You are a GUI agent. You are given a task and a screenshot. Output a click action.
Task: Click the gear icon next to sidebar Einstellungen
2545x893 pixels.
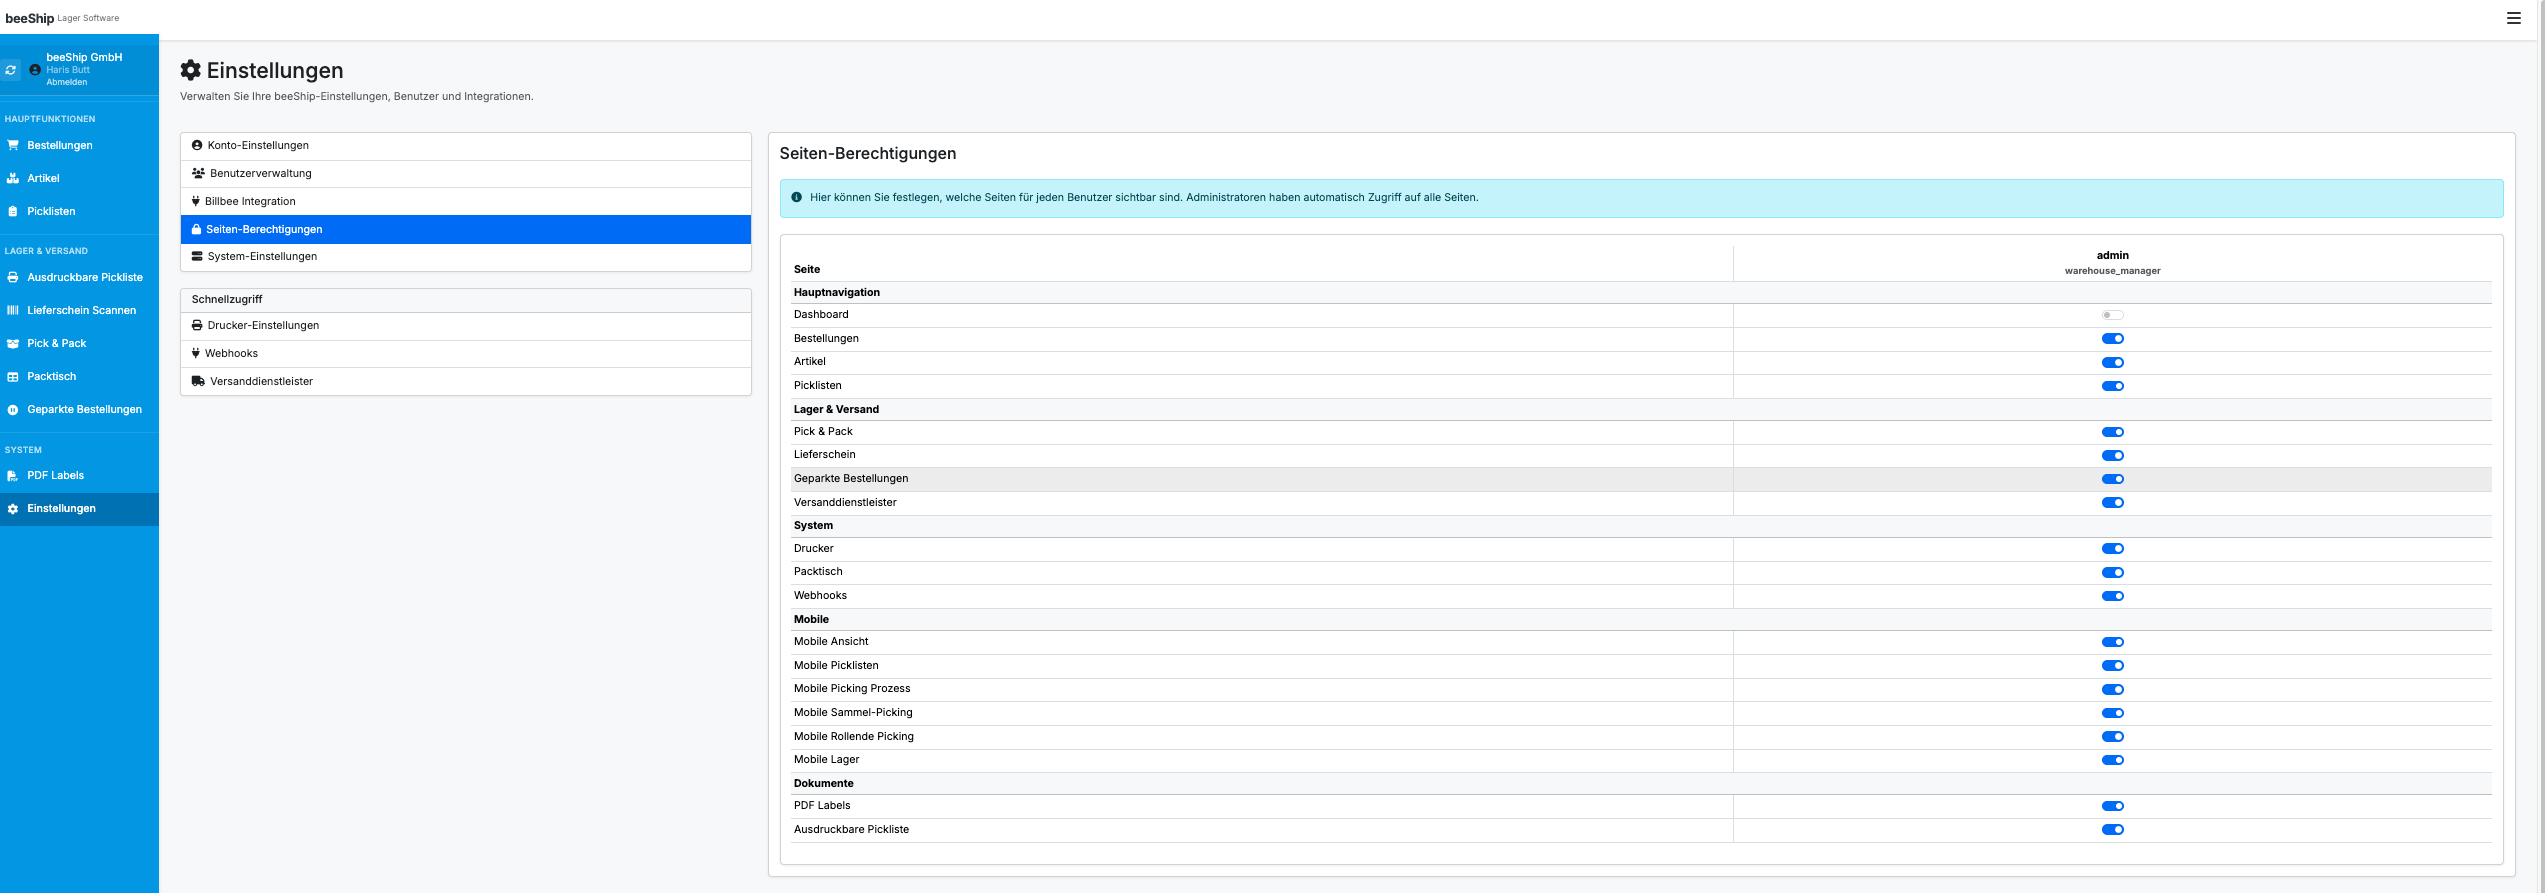click(13, 508)
